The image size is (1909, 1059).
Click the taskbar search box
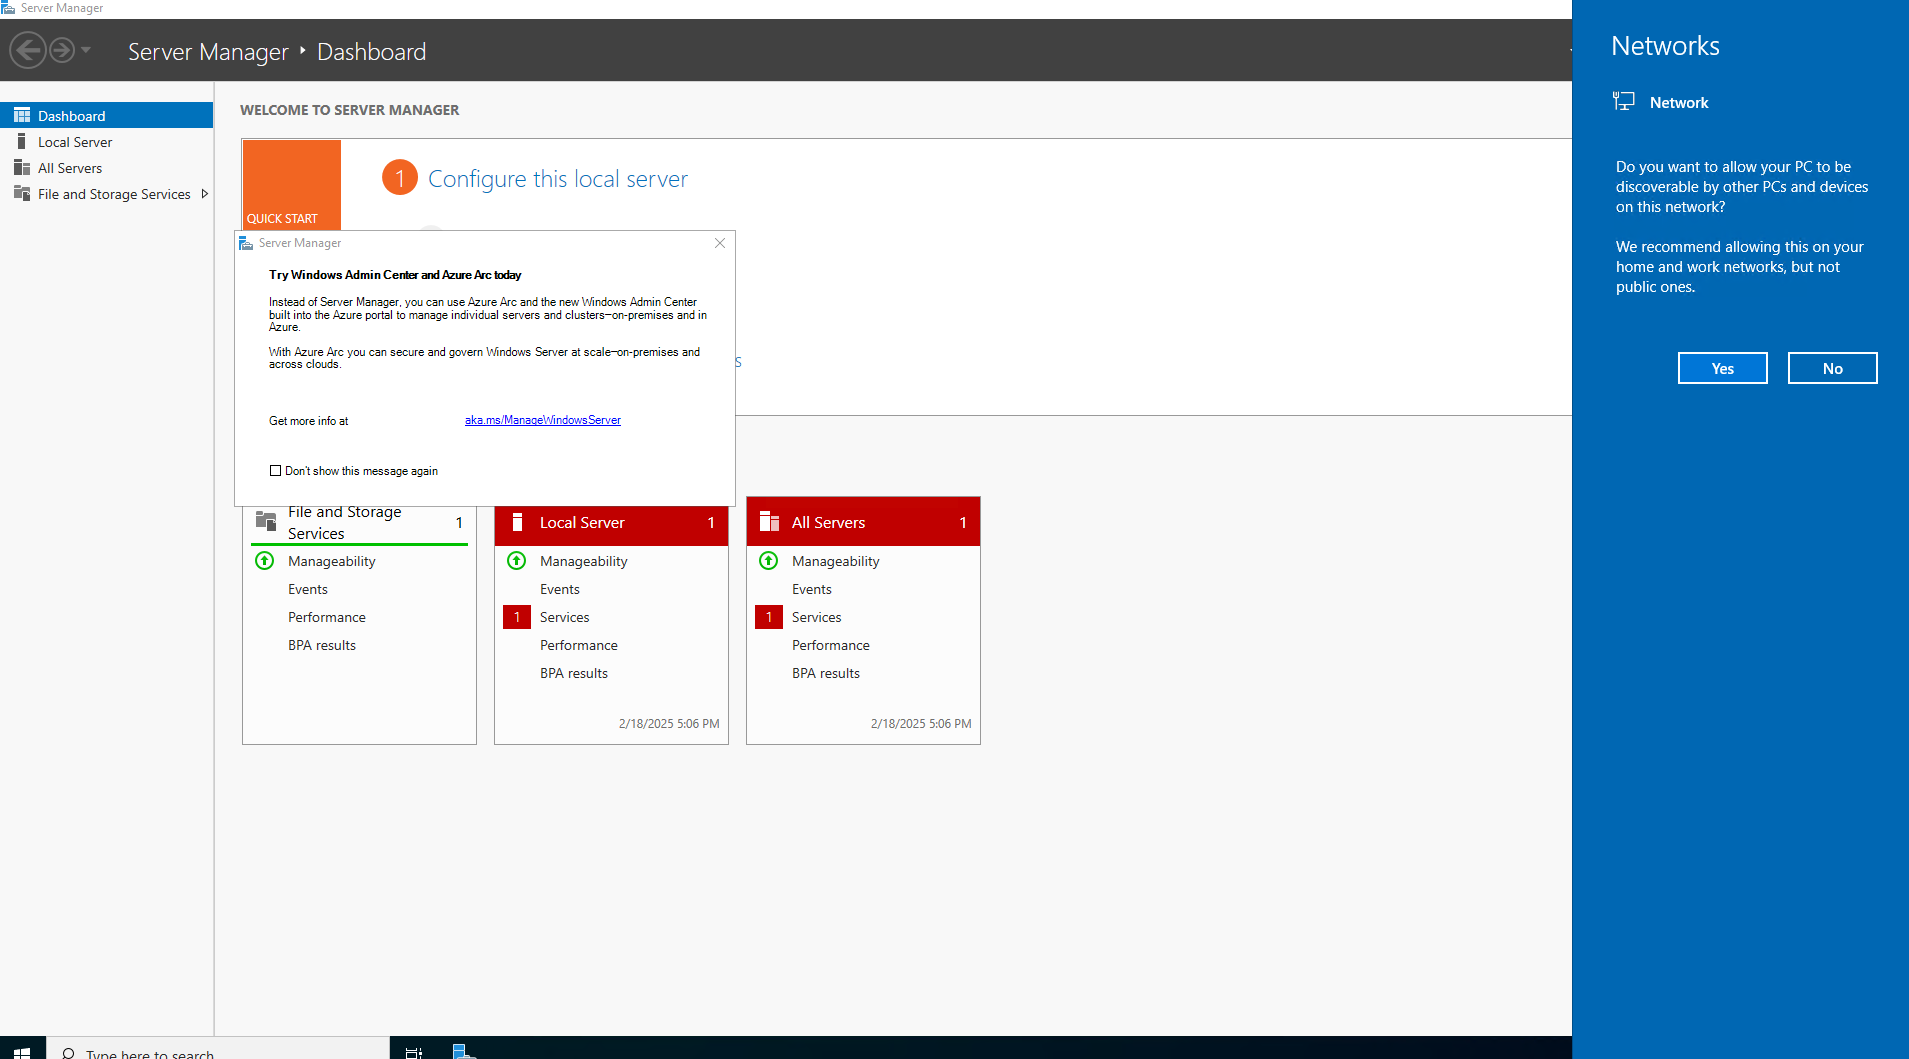point(218,1050)
